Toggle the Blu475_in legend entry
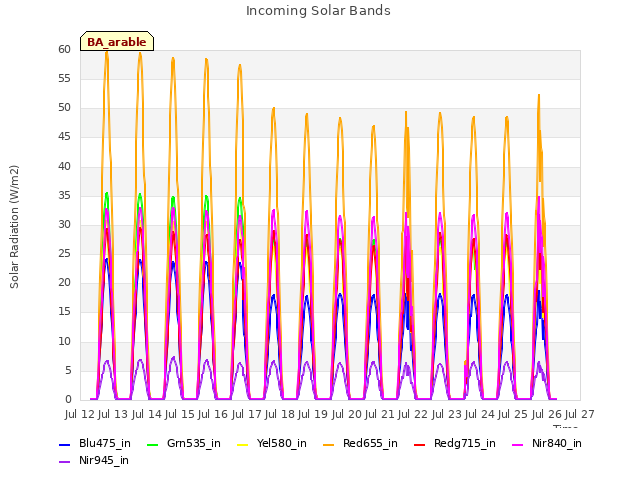This screenshot has height=480, width=640. (95, 444)
